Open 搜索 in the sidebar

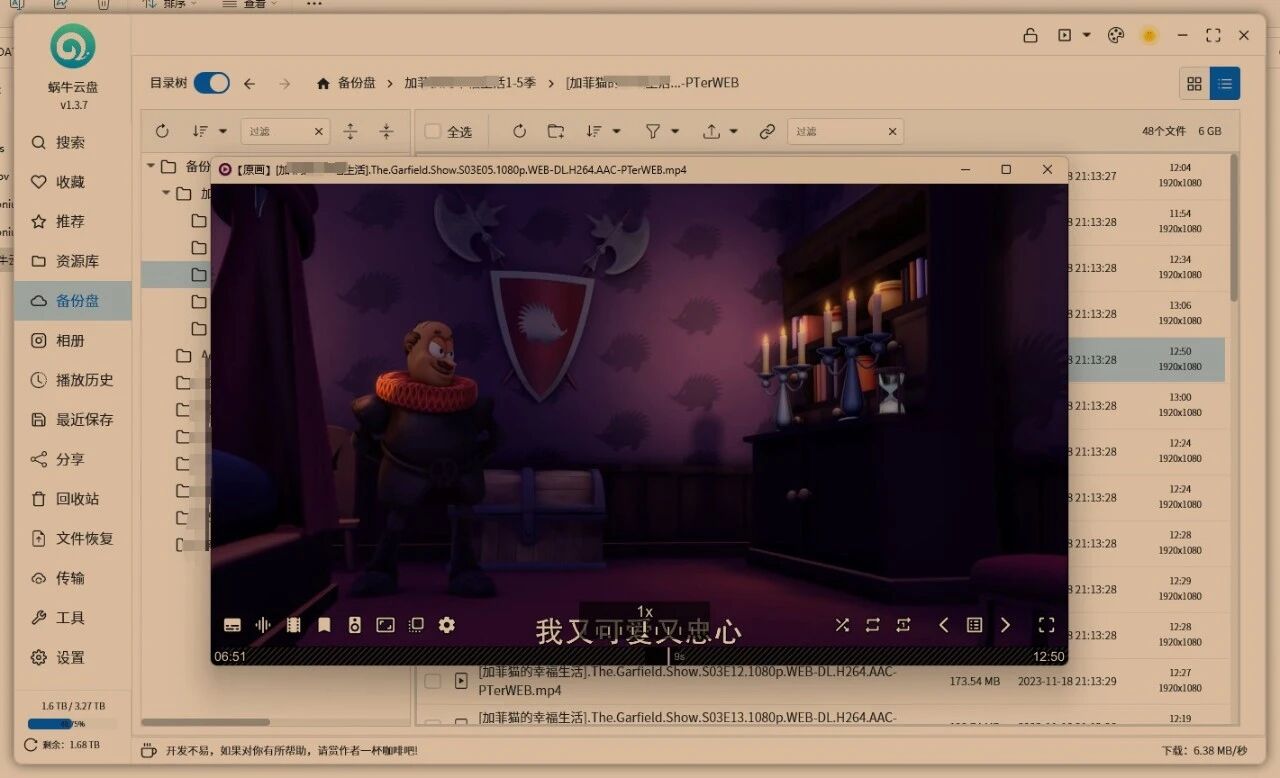coord(72,143)
